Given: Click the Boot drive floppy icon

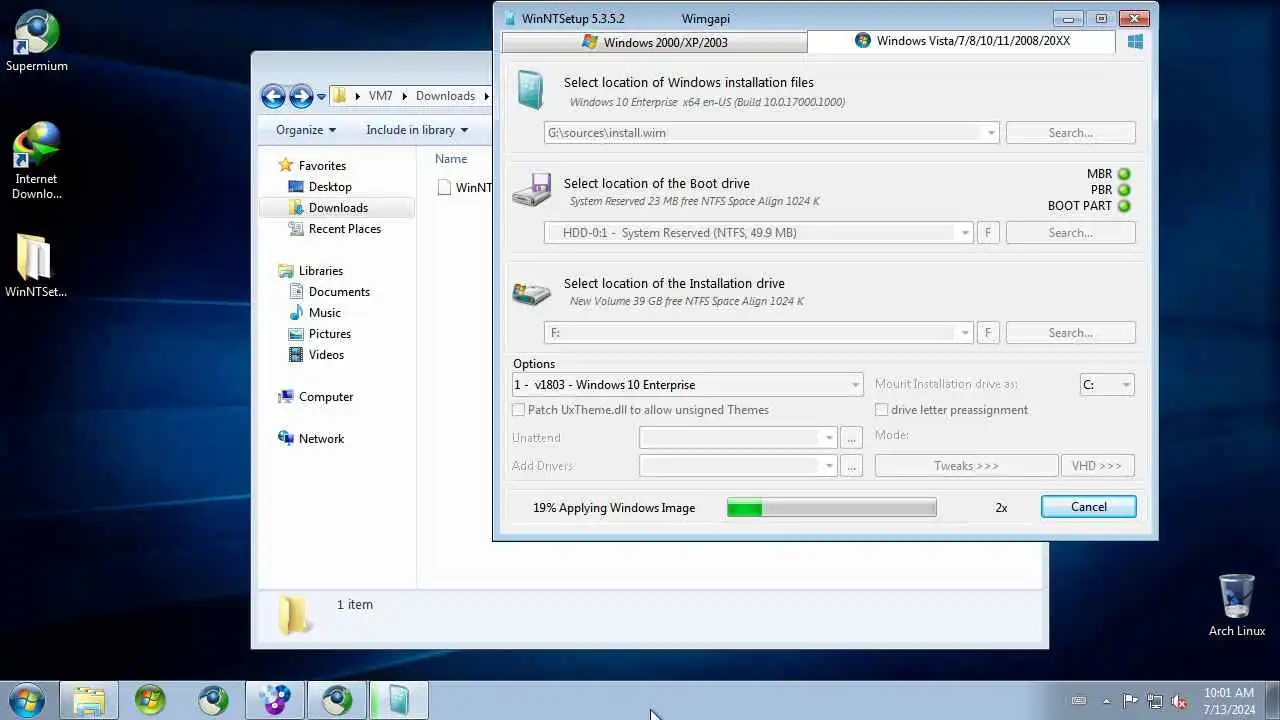Looking at the screenshot, I should [x=532, y=190].
